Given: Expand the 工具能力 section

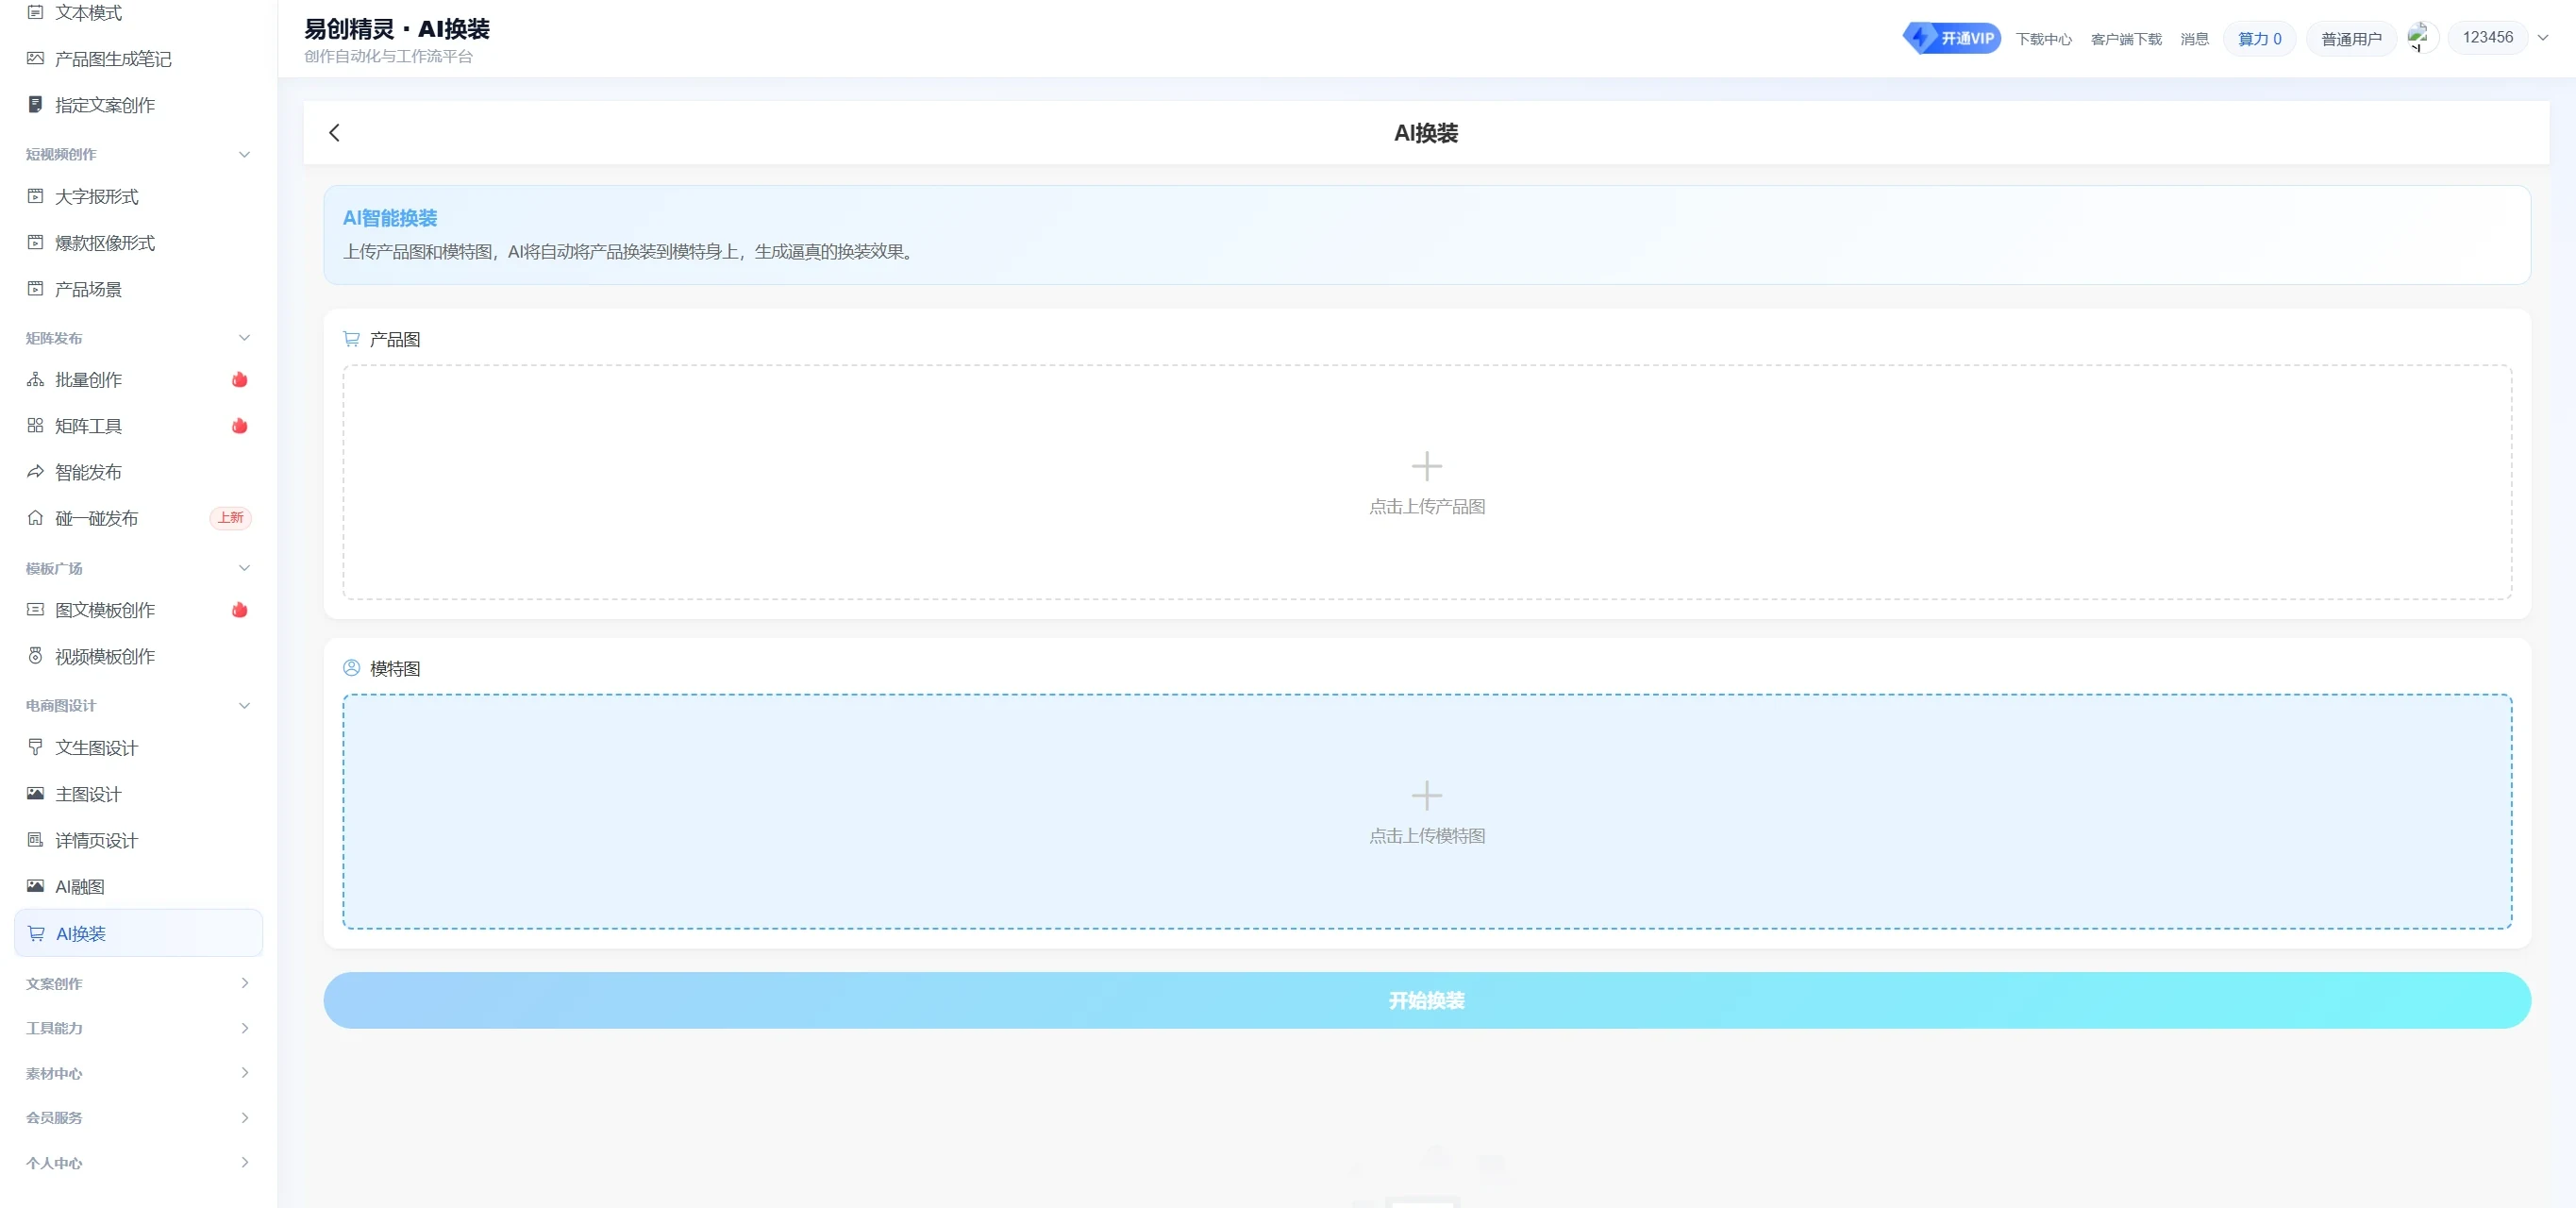Looking at the screenshot, I should [x=244, y=1028].
